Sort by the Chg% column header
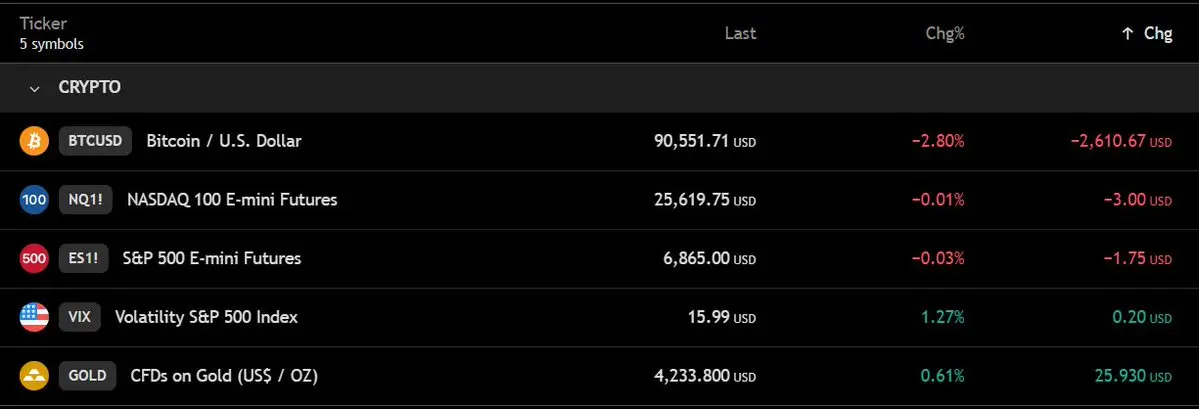 [945, 33]
